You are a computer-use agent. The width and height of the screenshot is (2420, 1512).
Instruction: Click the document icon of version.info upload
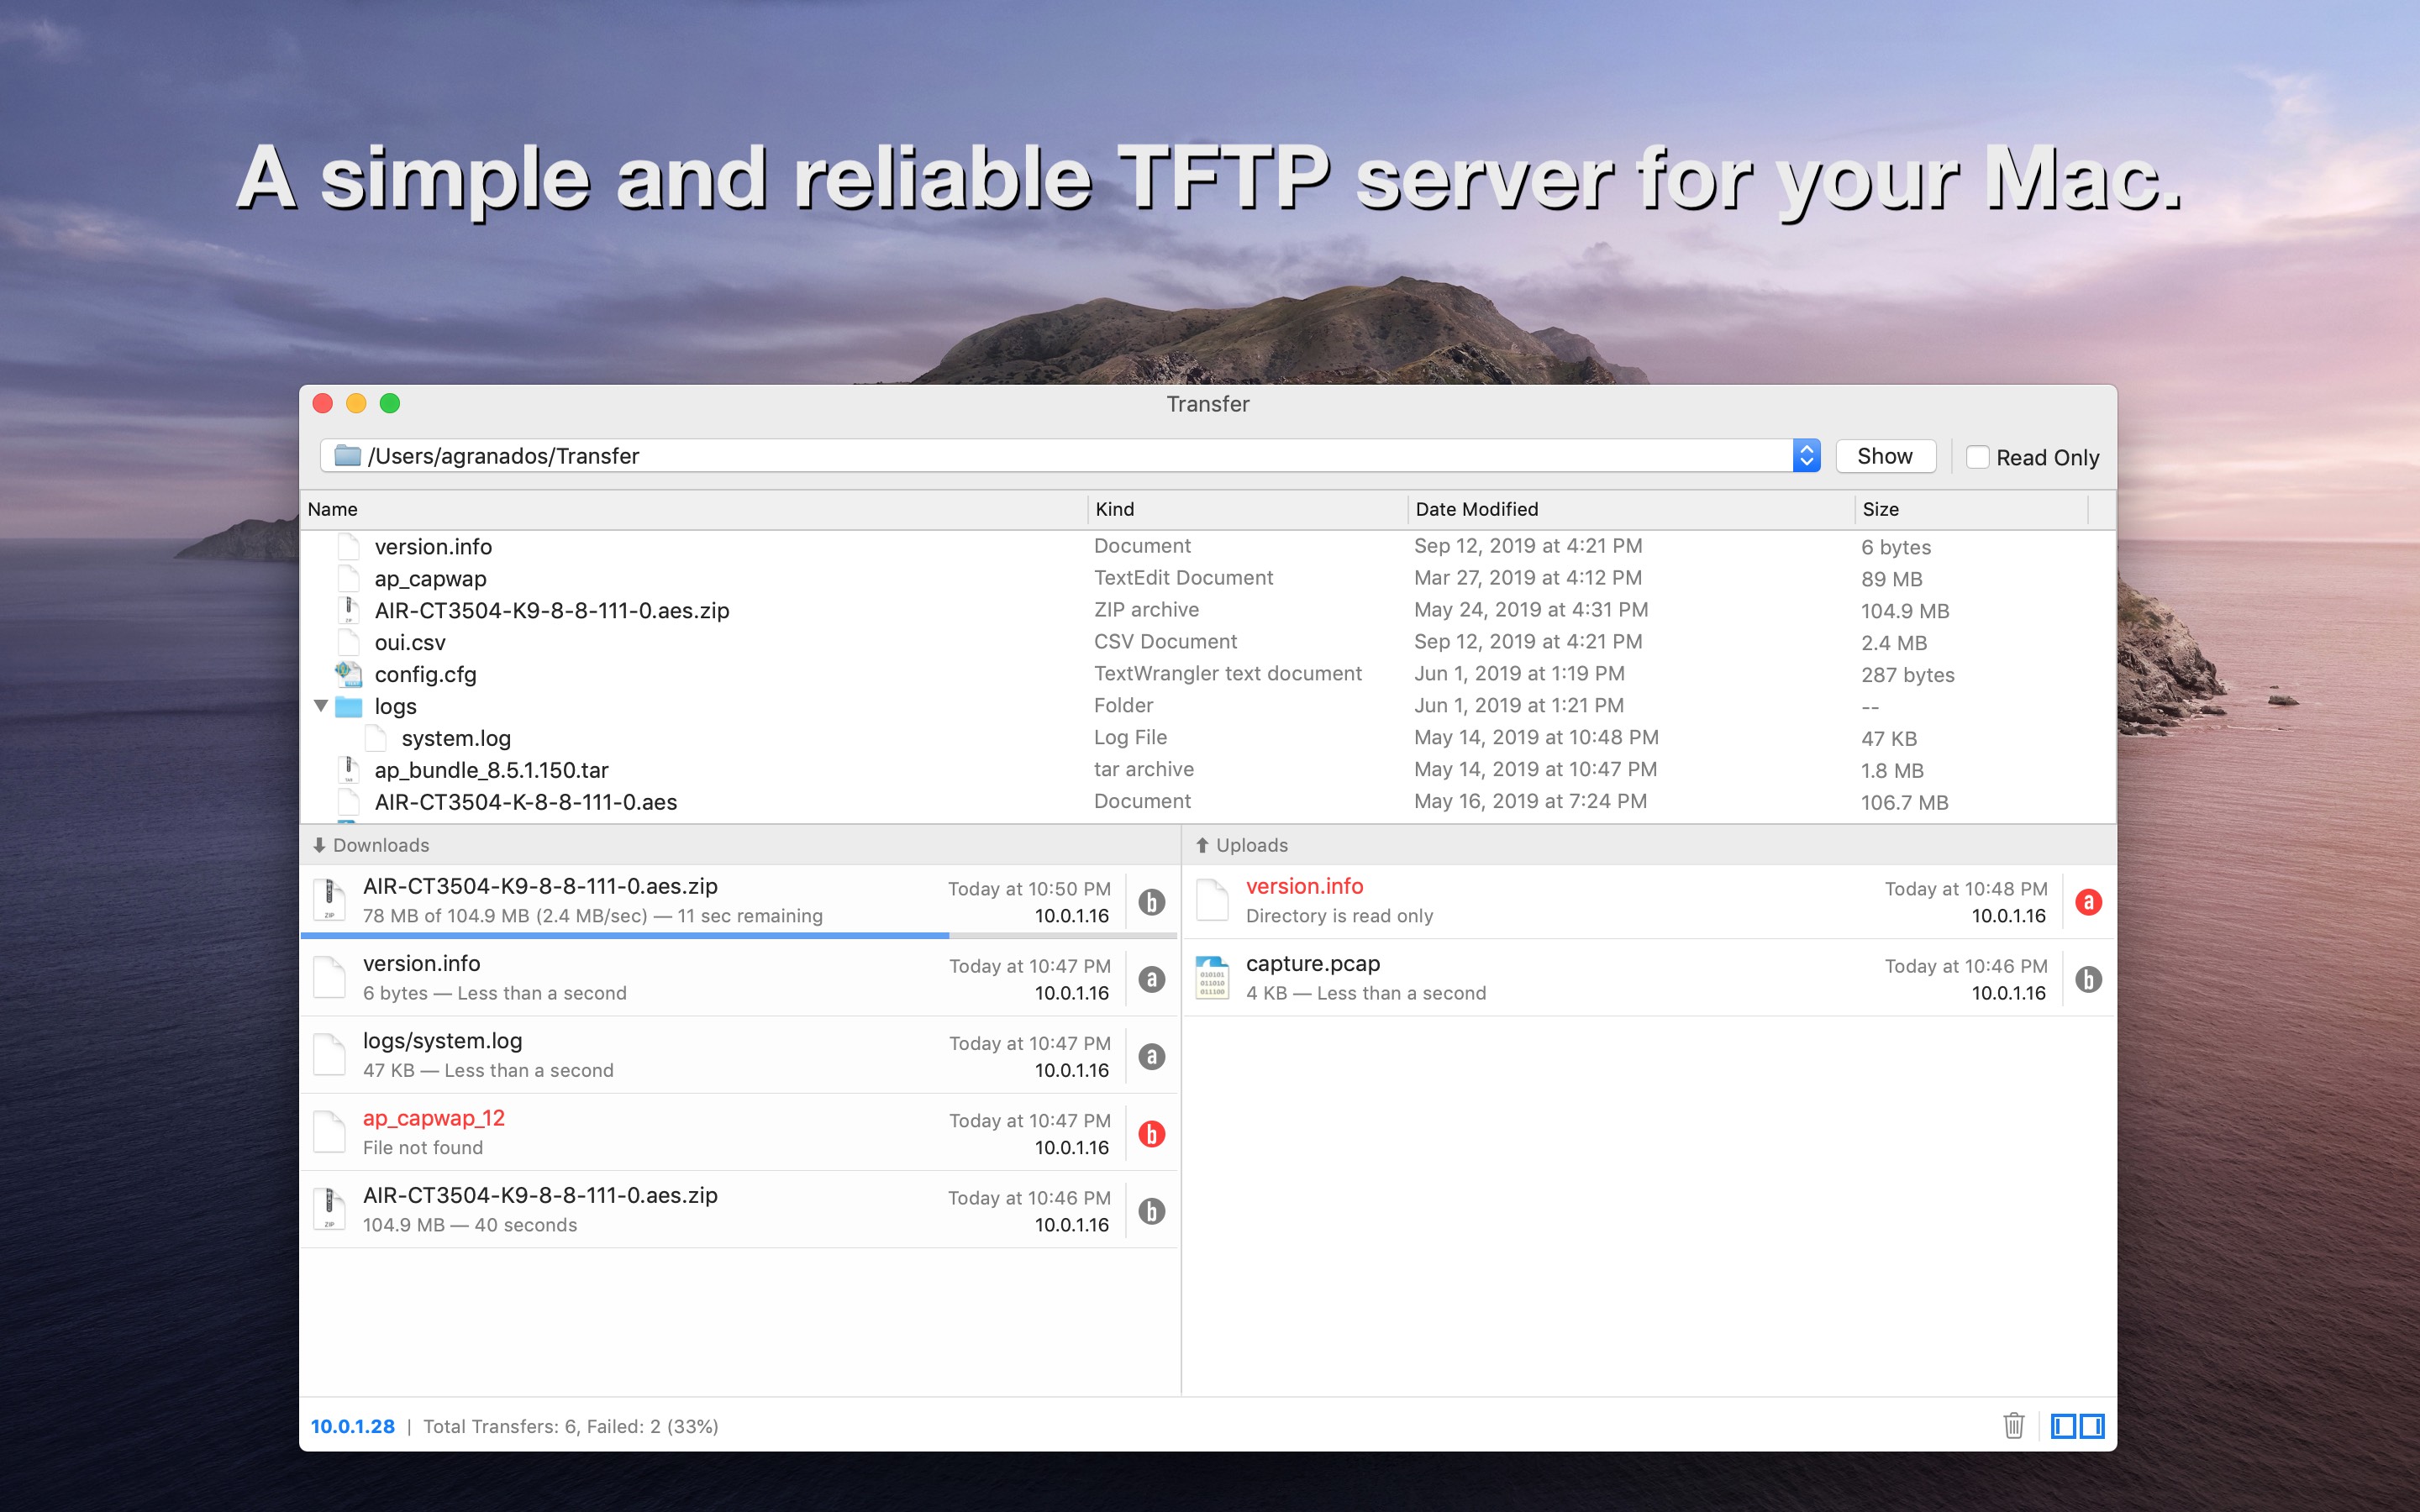coord(1212,900)
